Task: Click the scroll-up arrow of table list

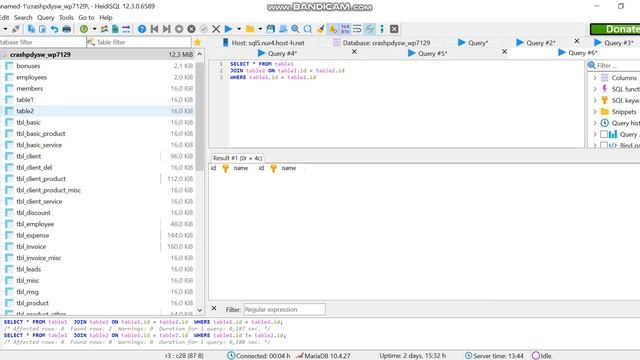Action: click(x=200, y=54)
